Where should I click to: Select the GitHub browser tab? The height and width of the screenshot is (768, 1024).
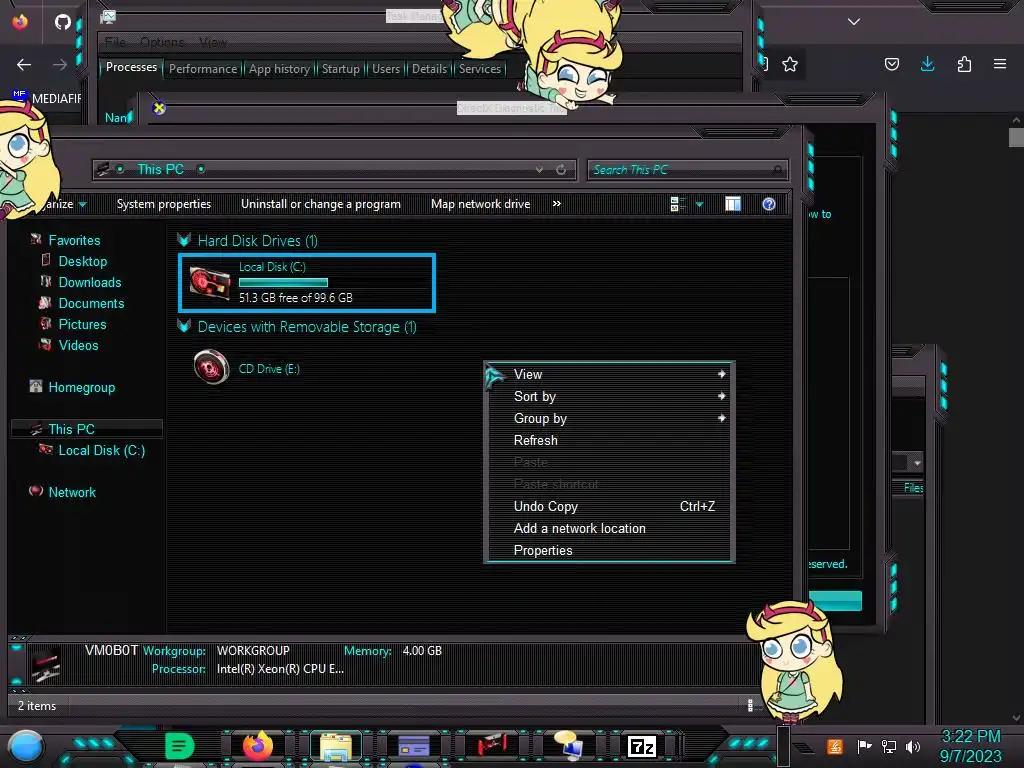(x=63, y=22)
